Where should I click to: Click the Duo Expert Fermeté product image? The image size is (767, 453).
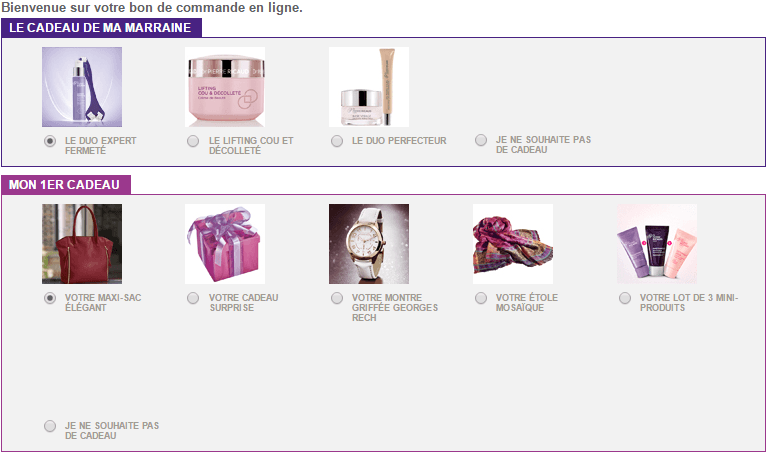coord(82,87)
